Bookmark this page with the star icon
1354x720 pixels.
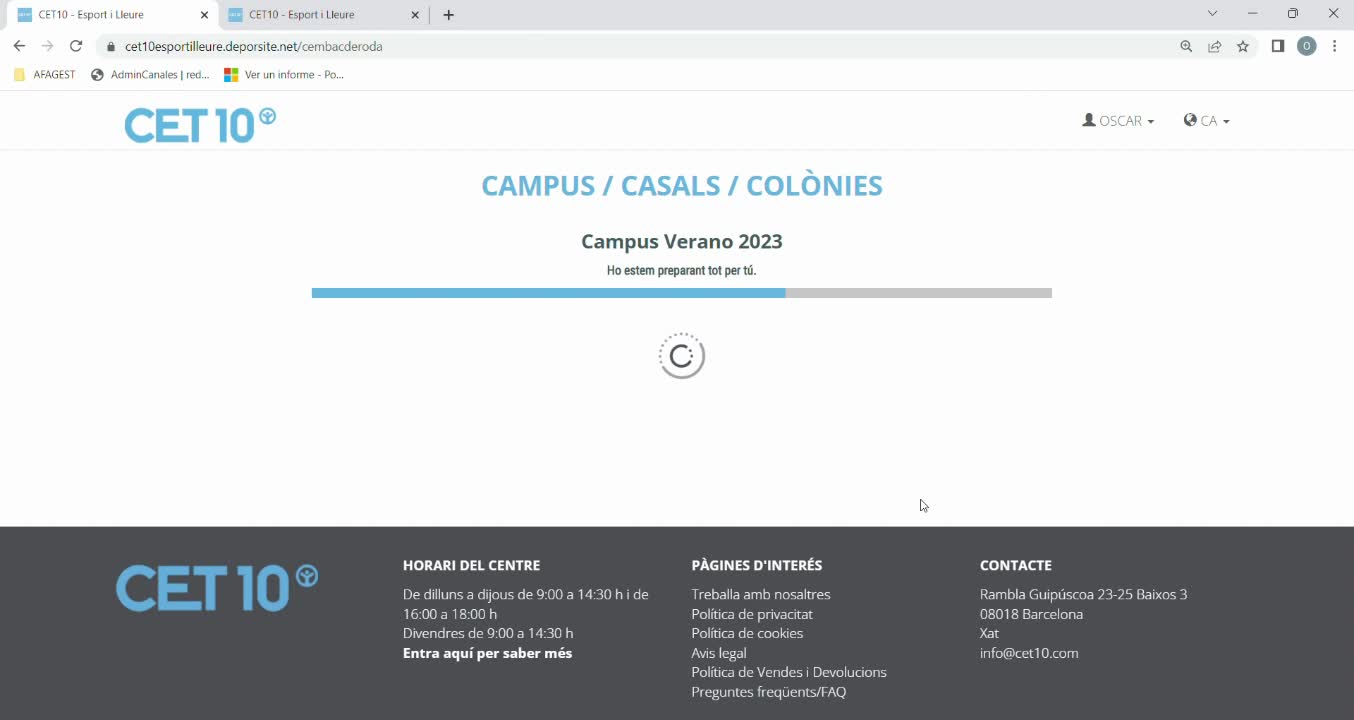coord(1243,46)
